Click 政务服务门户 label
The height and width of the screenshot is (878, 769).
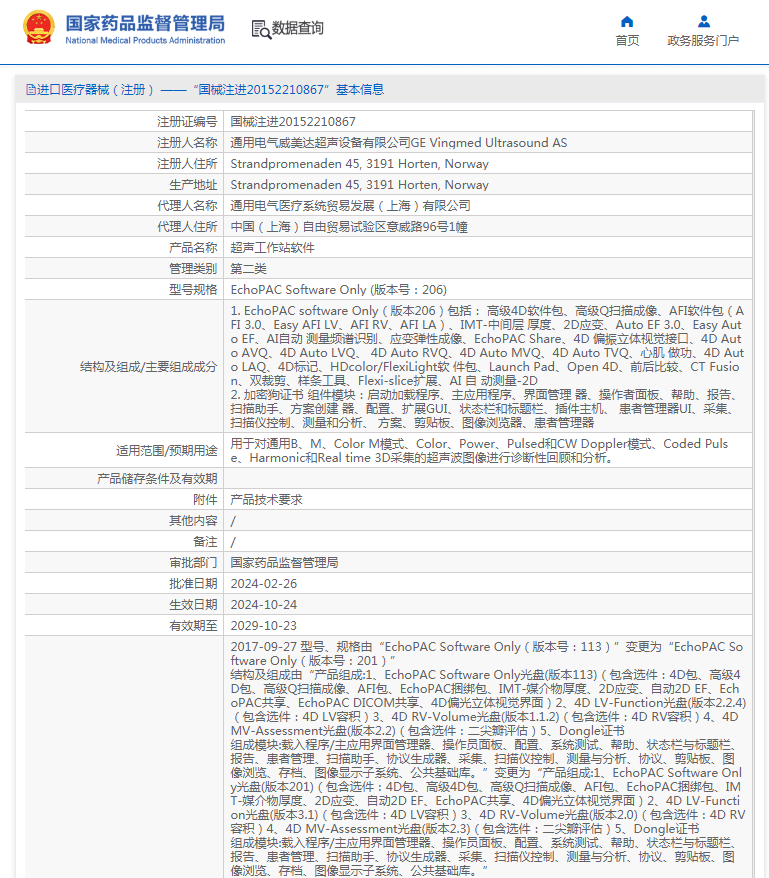pyautogui.click(x=703, y=41)
